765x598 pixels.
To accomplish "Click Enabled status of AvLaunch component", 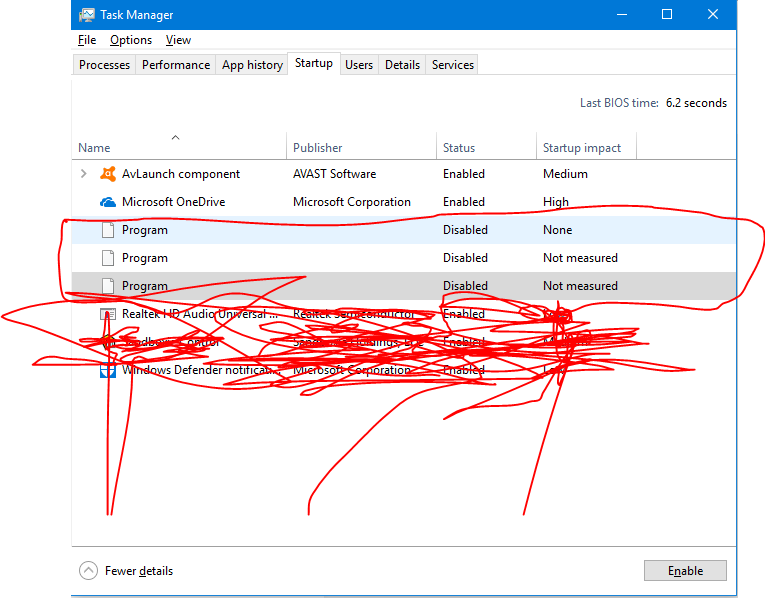I will pyautogui.click(x=464, y=174).
